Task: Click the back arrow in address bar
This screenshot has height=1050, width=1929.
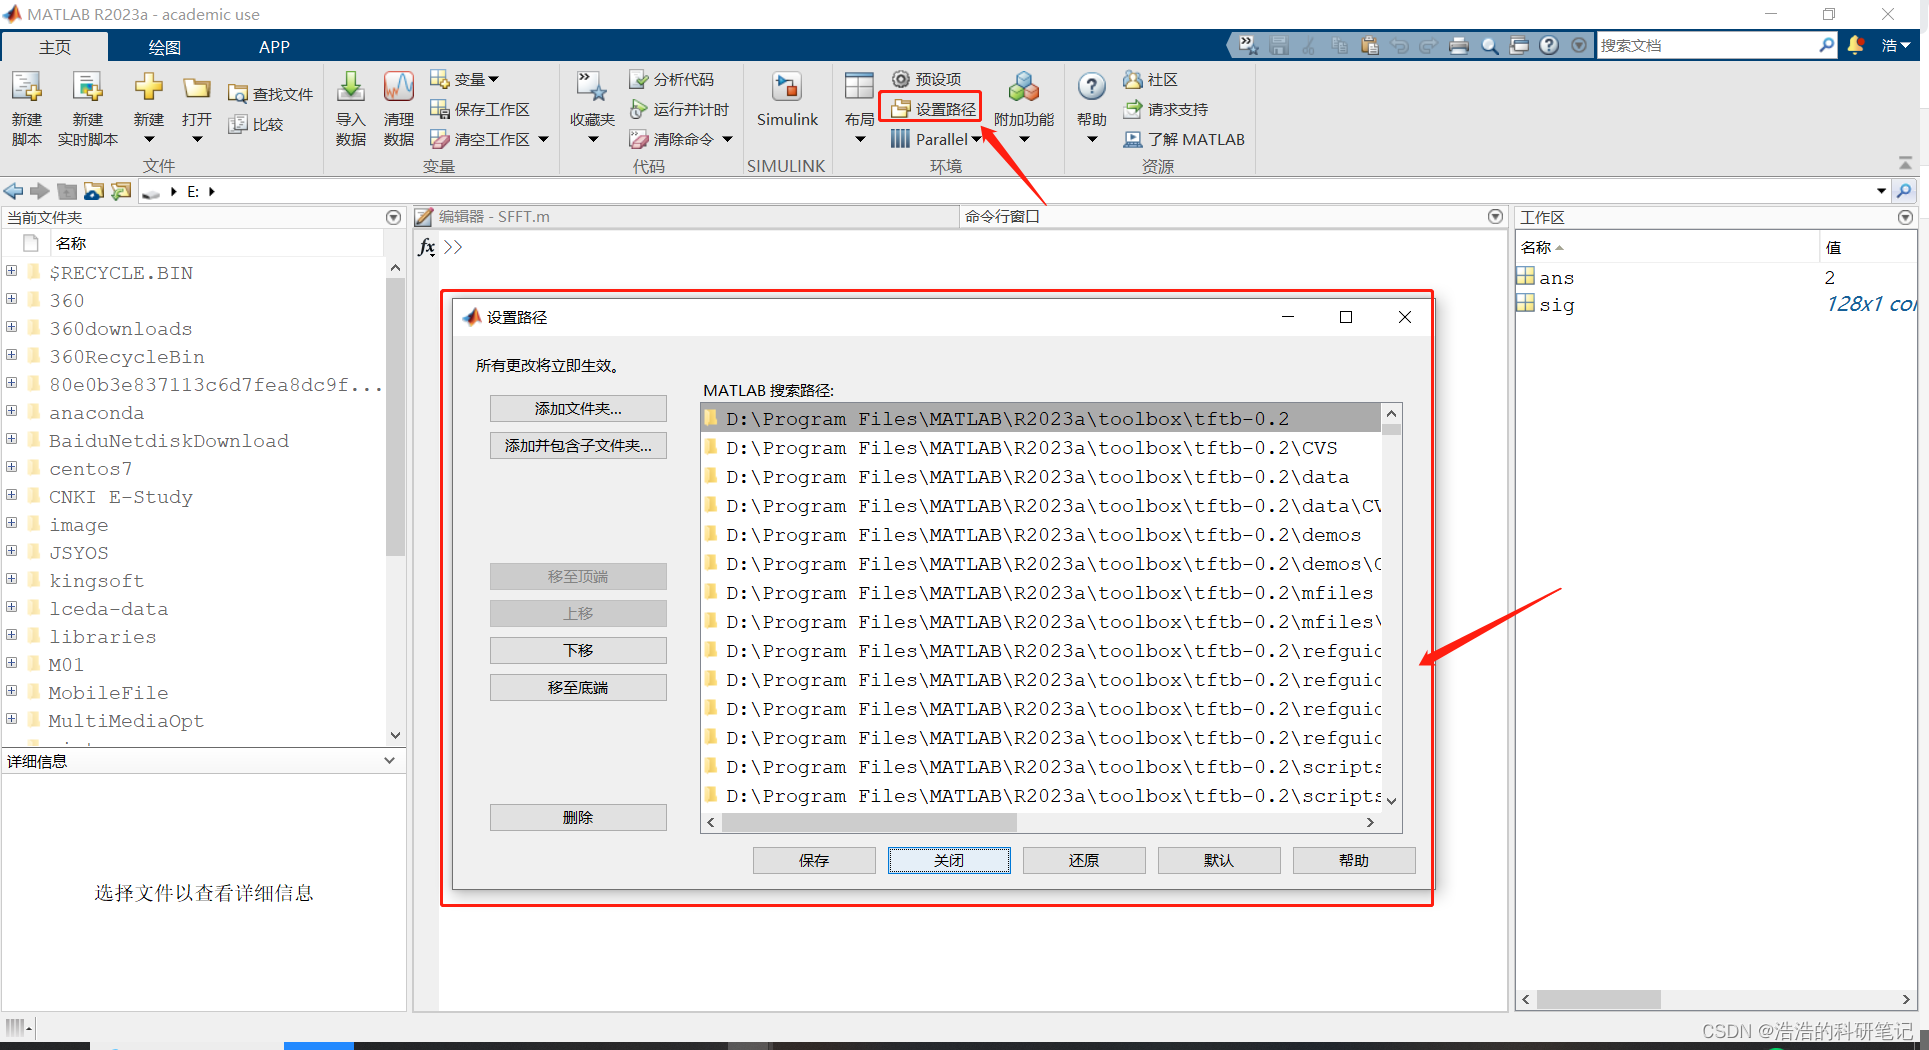Action: click(x=13, y=191)
